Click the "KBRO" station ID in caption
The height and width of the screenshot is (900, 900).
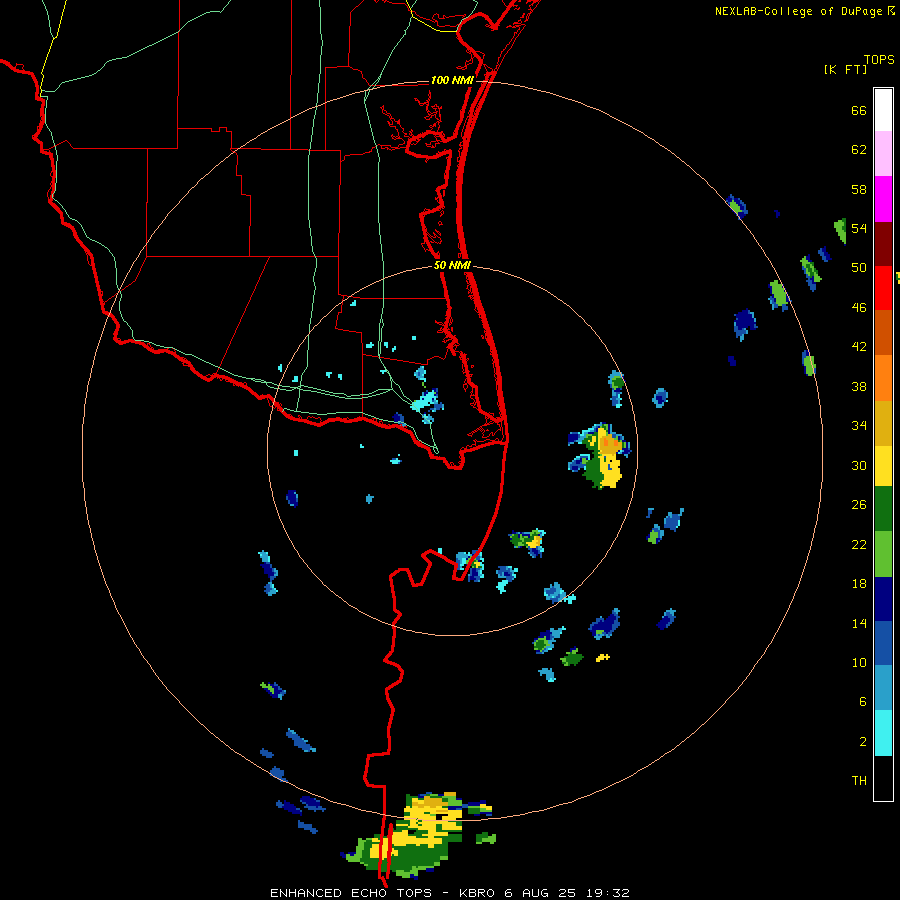point(477,893)
